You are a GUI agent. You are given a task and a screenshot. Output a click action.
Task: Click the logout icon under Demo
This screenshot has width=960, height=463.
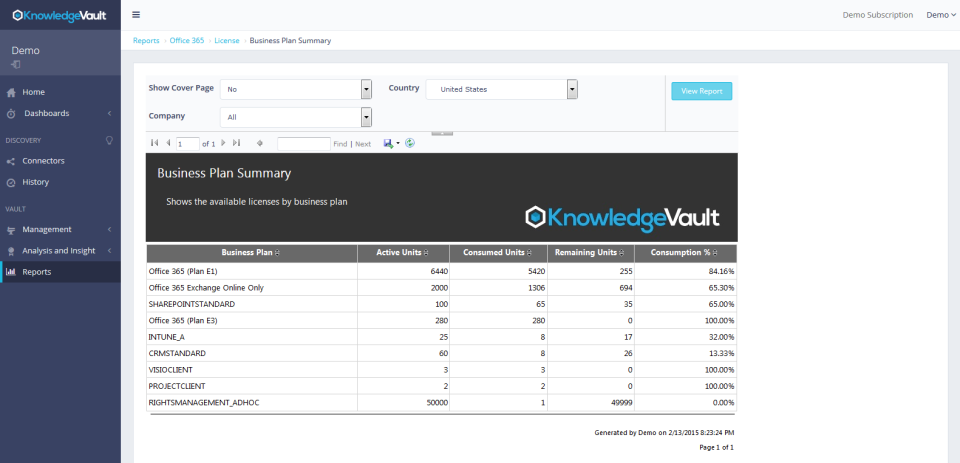[15, 64]
